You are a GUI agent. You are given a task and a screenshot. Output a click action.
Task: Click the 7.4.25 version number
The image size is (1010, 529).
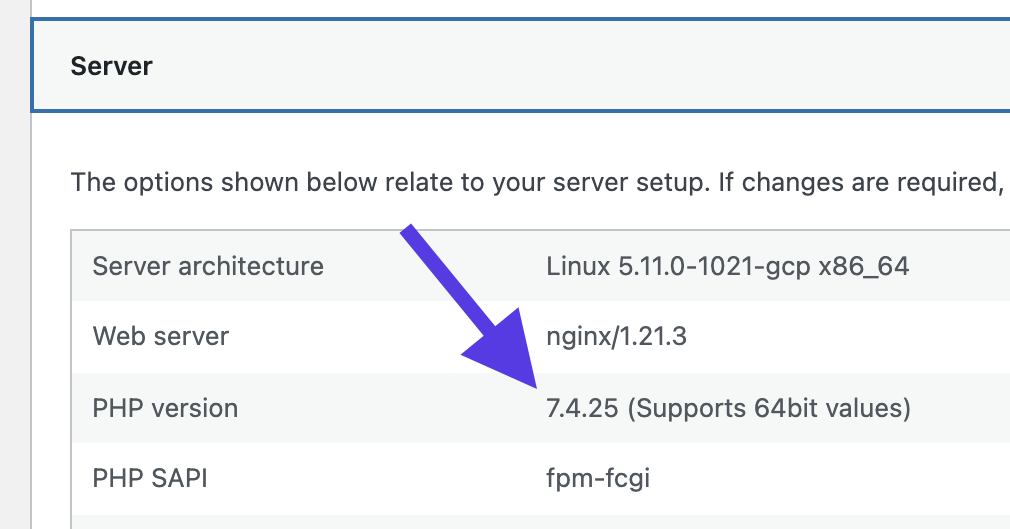pyautogui.click(x=582, y=408)
